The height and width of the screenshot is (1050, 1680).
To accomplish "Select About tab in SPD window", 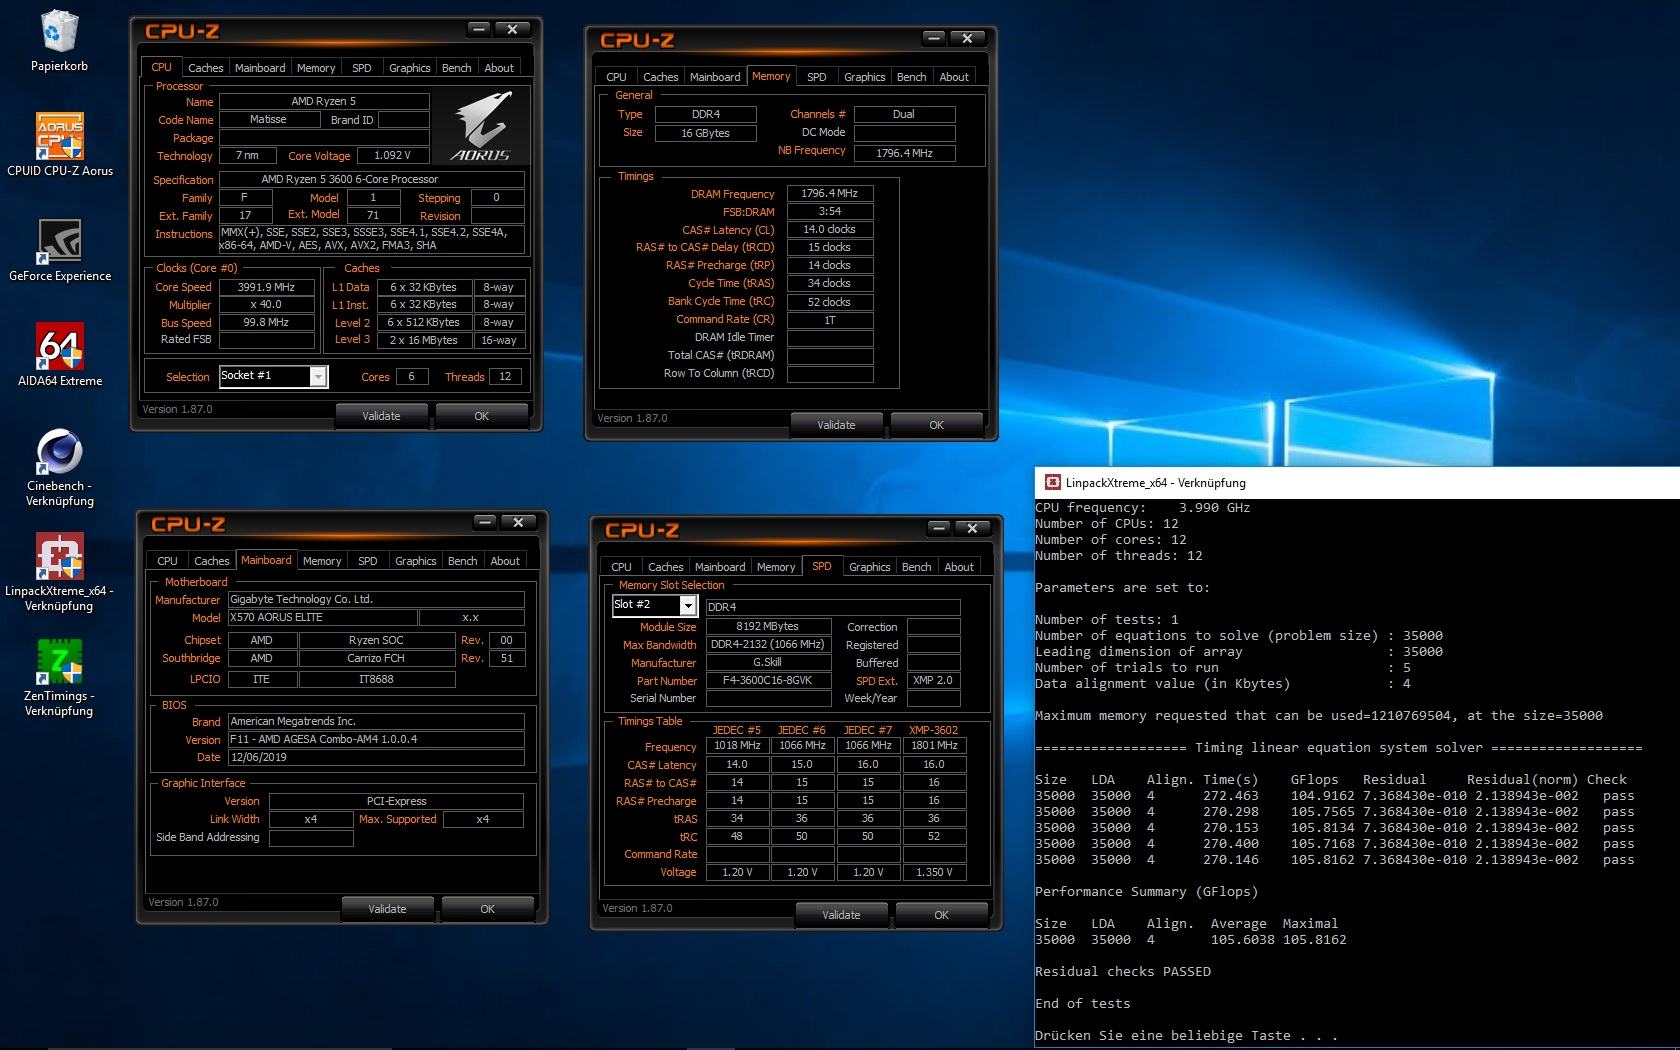I will 959,567.
